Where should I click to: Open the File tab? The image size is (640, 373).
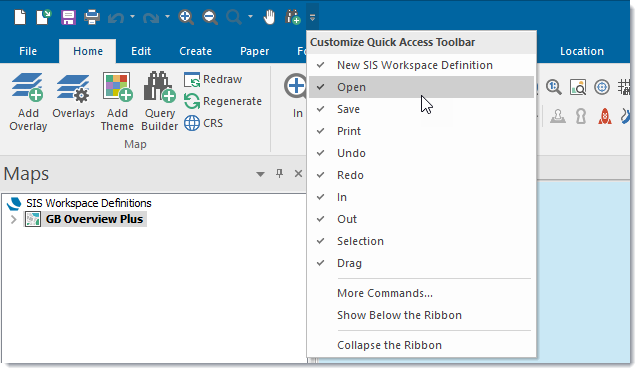[x=28, y=51]
